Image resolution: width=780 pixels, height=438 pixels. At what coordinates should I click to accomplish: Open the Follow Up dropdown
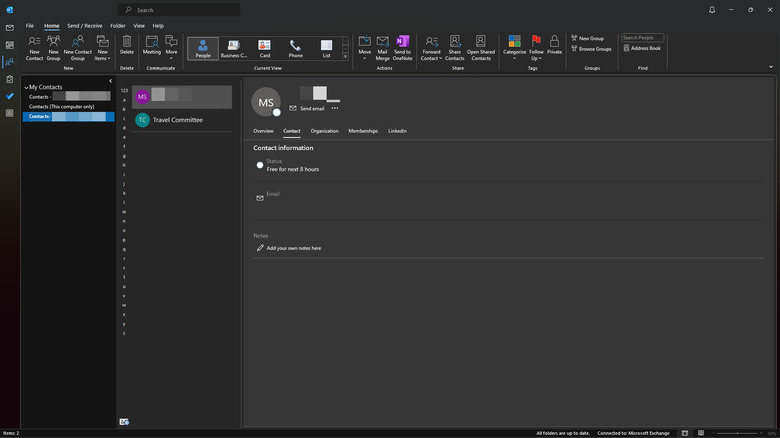[536, 47]
